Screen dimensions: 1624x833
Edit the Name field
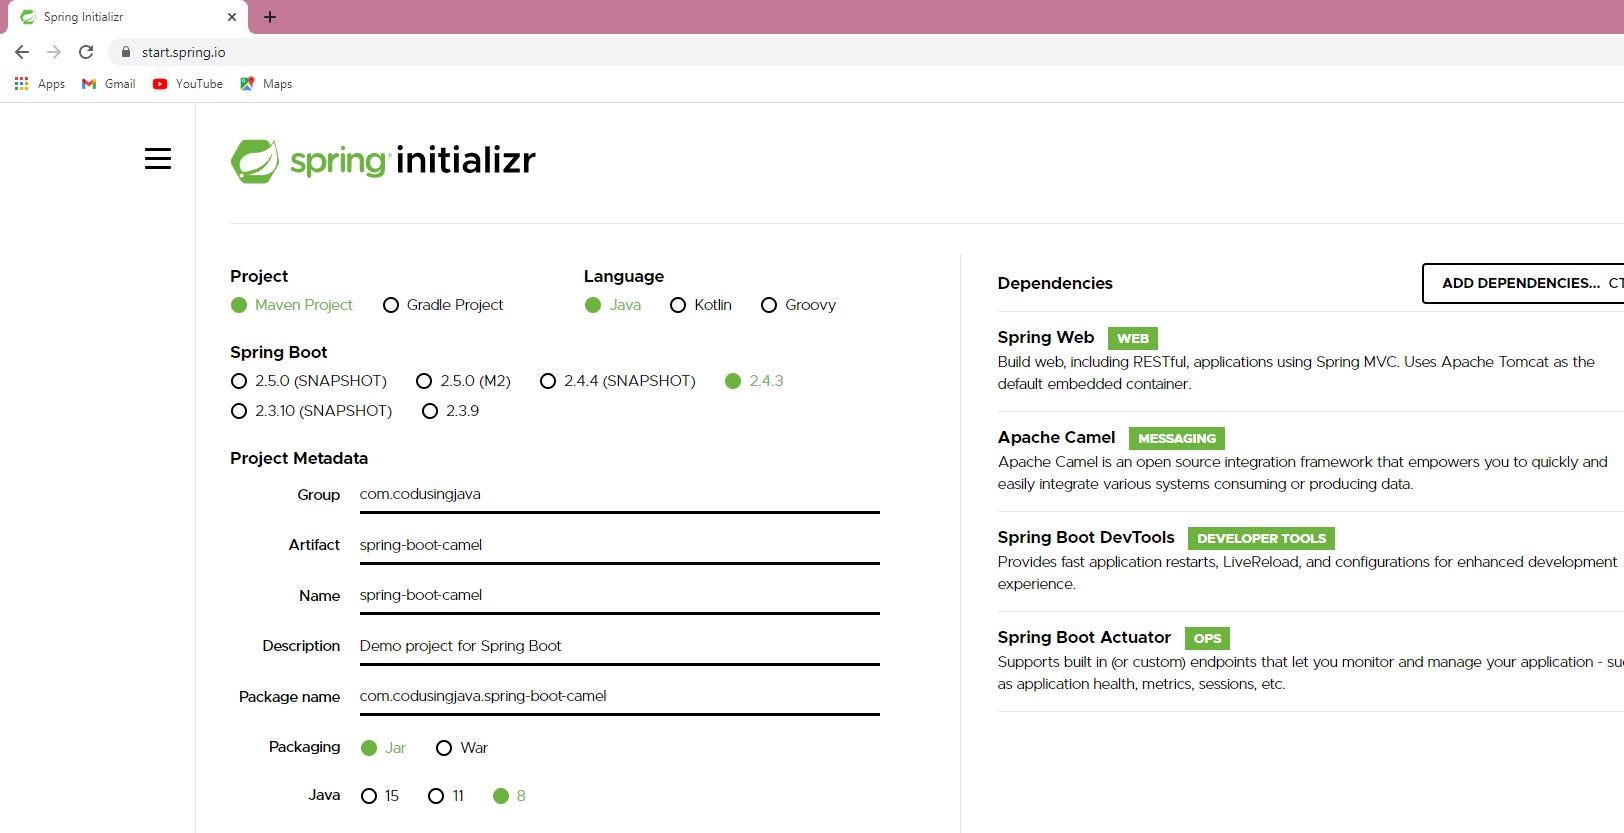click(x=620, y=596)
